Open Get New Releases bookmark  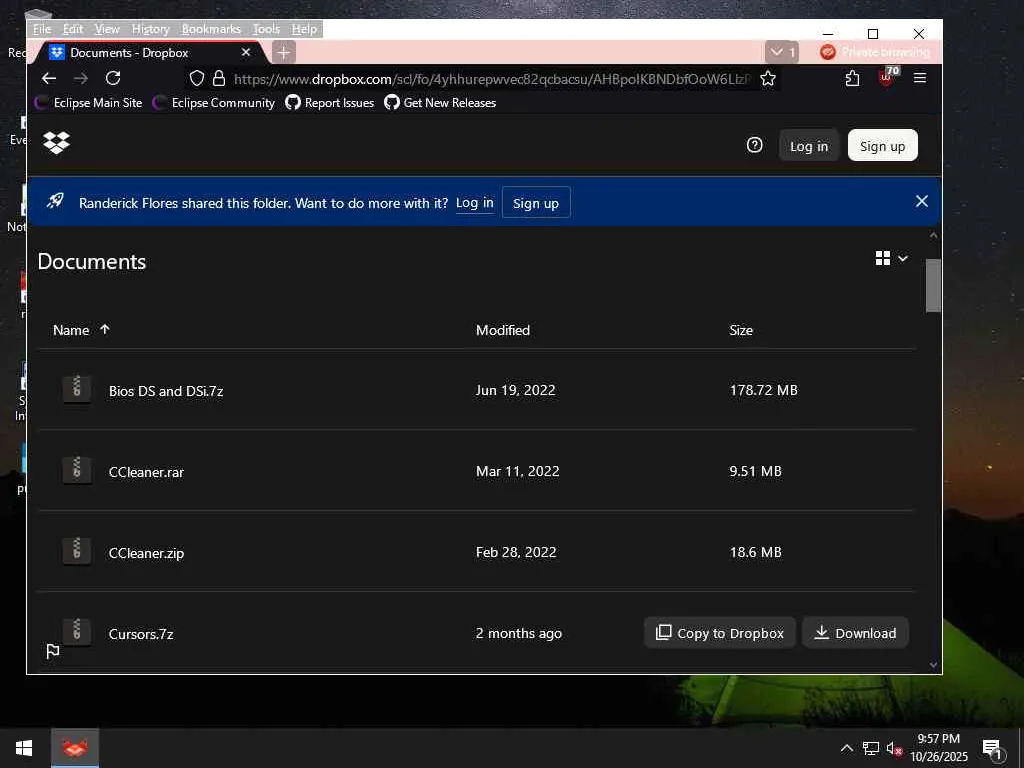[x=440, y=103]
